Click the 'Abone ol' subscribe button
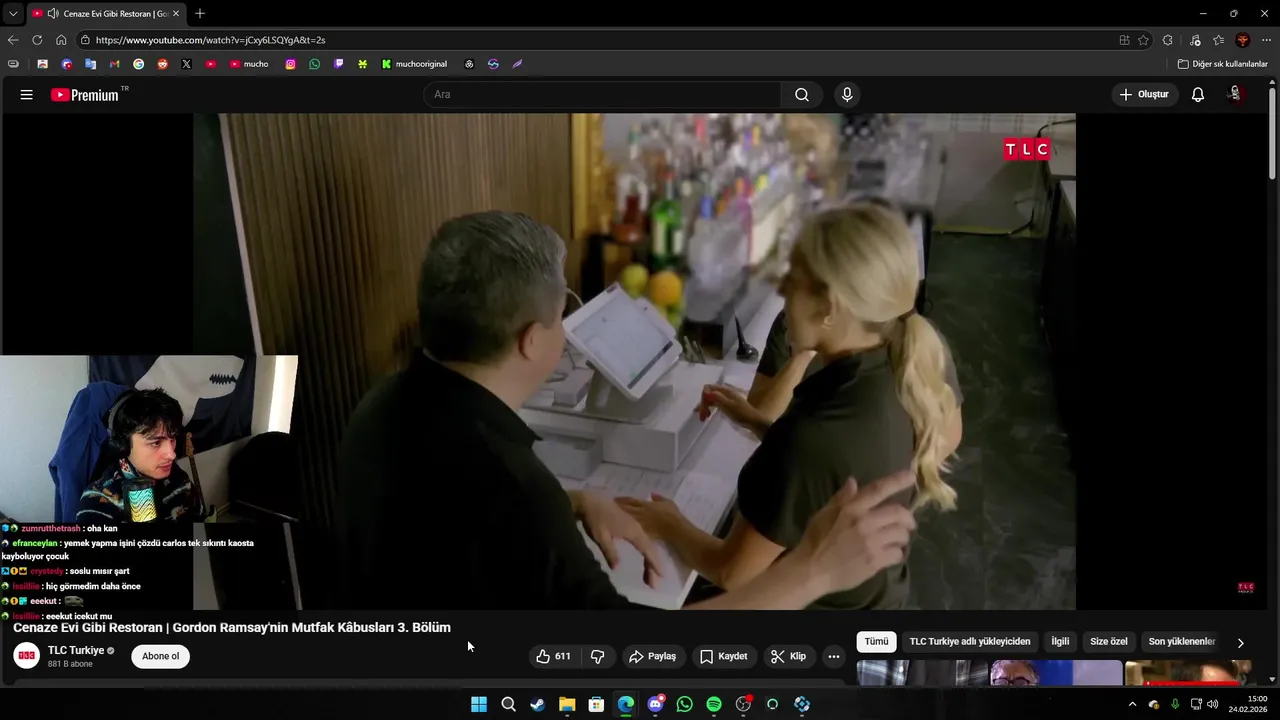Screen dimensions: 1280x720 tap(160, 657)
